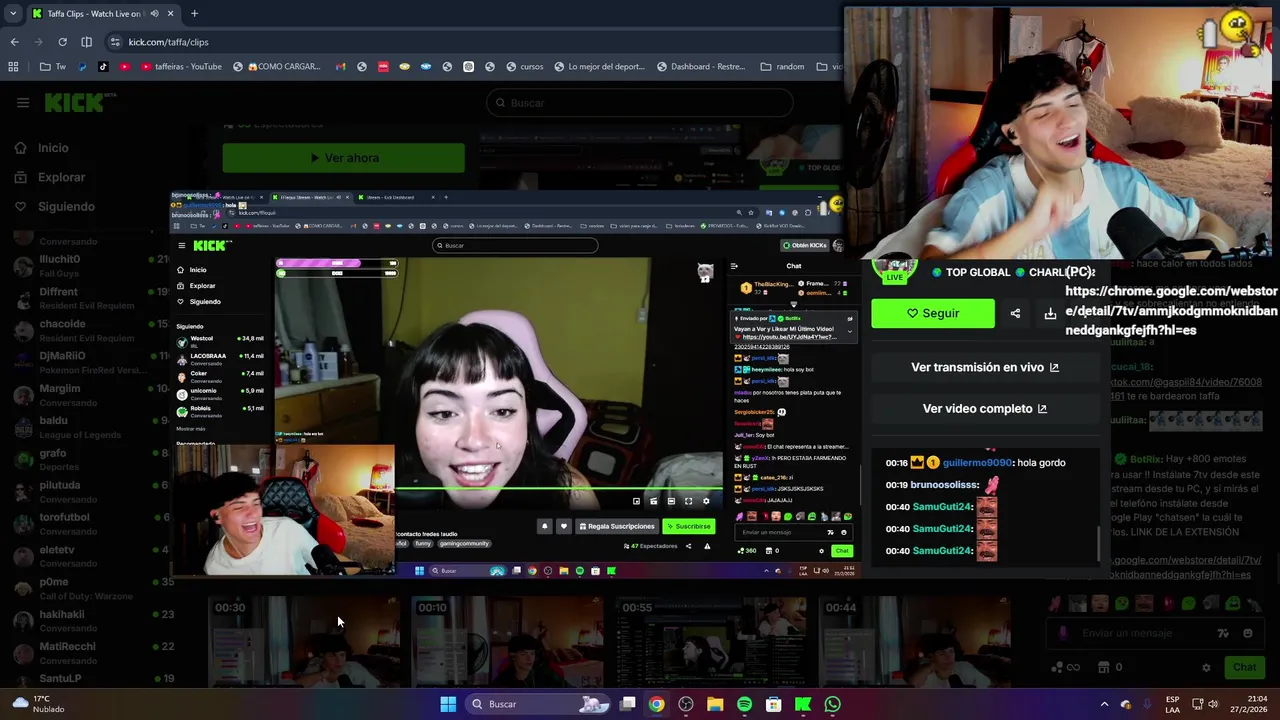This screenshot has height=720, width=1280.
Task: Open the 00:44 clip thumbnail
Action: (x=914, y=641)
